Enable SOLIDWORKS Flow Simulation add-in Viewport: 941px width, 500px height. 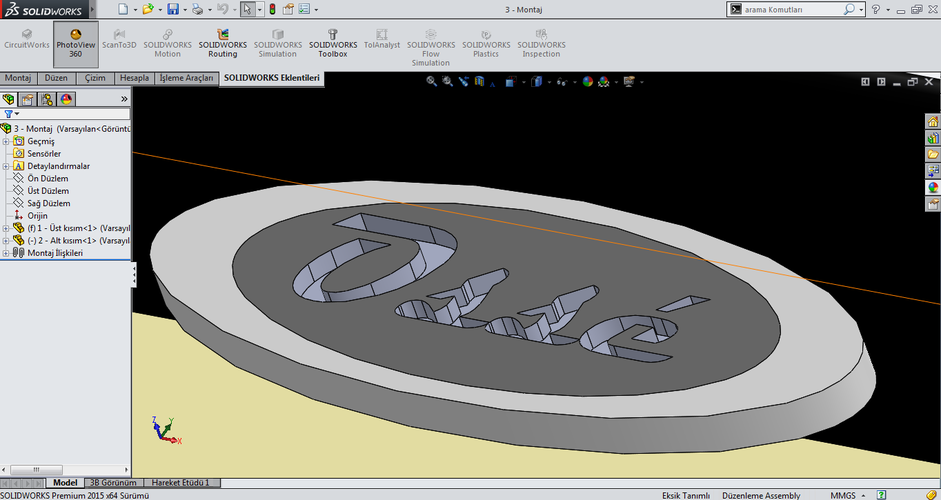(x=431, y=48)
